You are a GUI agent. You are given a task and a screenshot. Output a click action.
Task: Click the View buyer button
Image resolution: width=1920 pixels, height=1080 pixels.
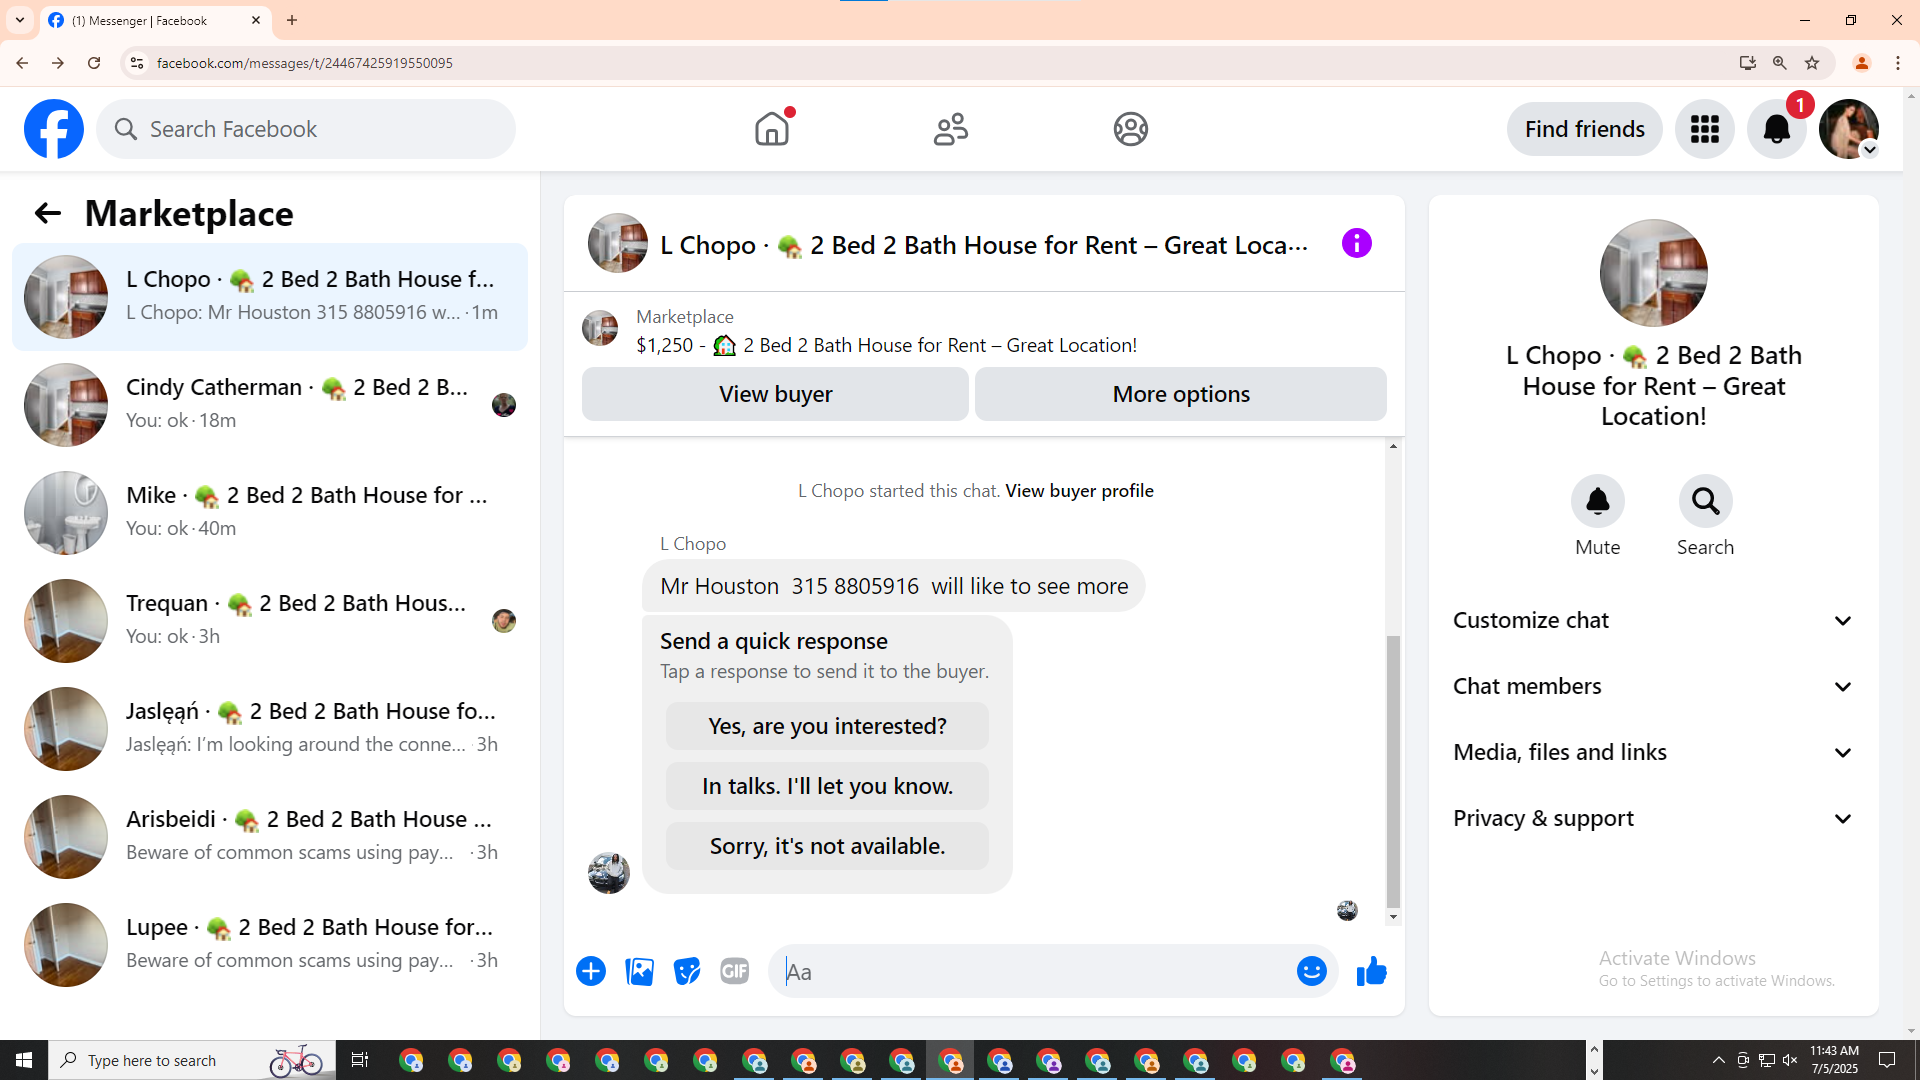pyautogui.click(x=775, y=394)
